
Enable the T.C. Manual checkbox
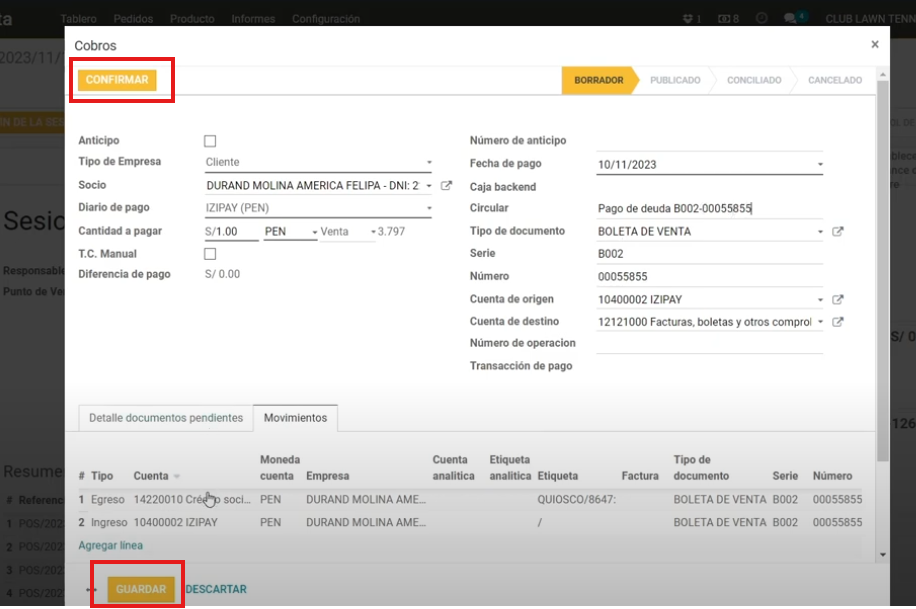click(x=210, y=254)
